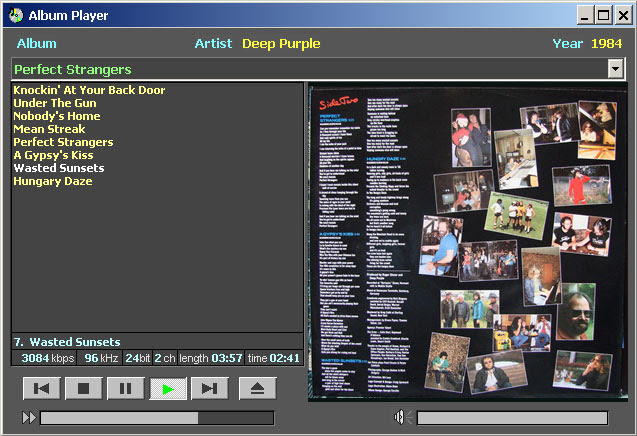This screenshot has height=436, width=637.
Task: Click the 2 ch channels field
Action: [165, 358]
